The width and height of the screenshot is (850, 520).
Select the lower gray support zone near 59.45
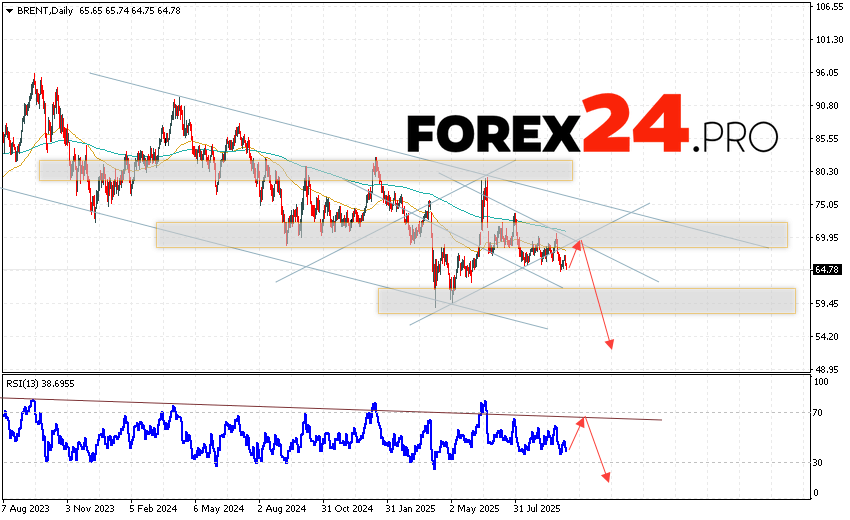click(585, 301)
